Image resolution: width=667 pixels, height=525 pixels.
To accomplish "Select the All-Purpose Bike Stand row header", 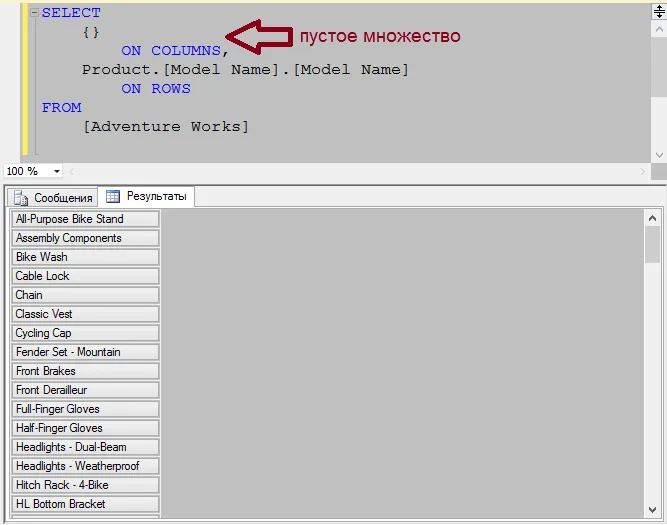I will (85, 219).
